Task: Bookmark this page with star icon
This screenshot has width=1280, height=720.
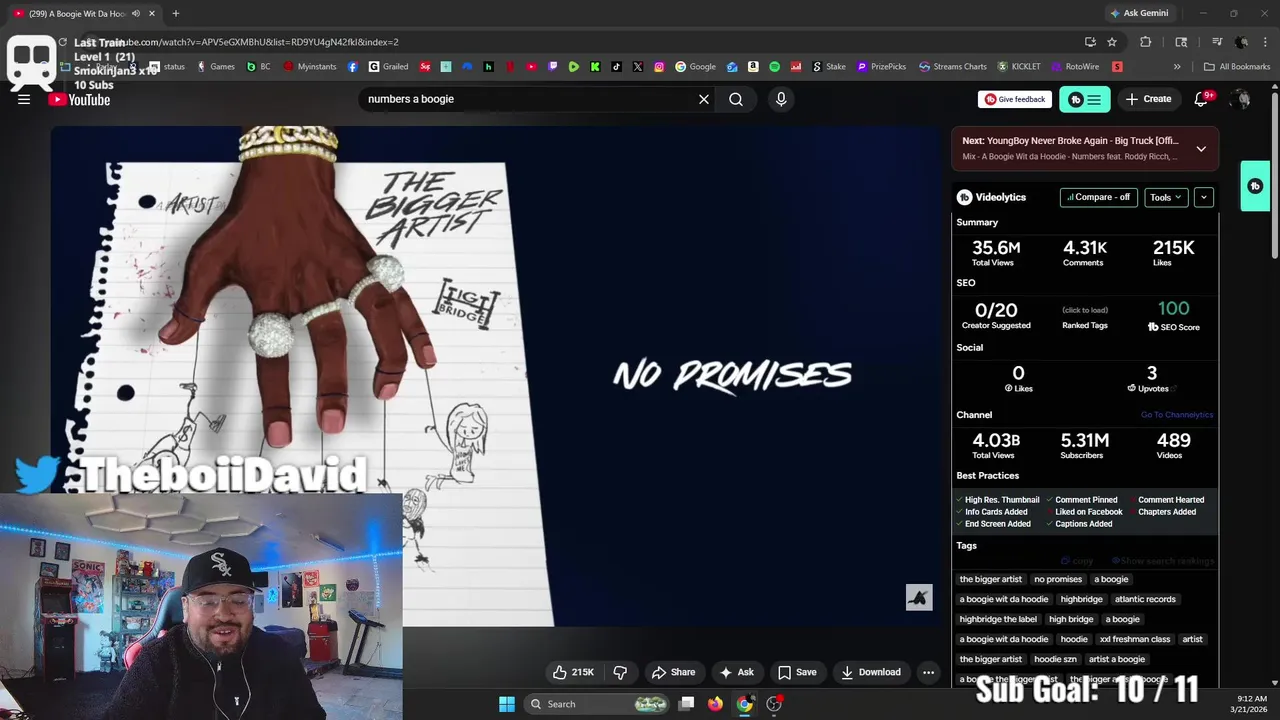Action: pyautogui.click(x=1112, y=42)
